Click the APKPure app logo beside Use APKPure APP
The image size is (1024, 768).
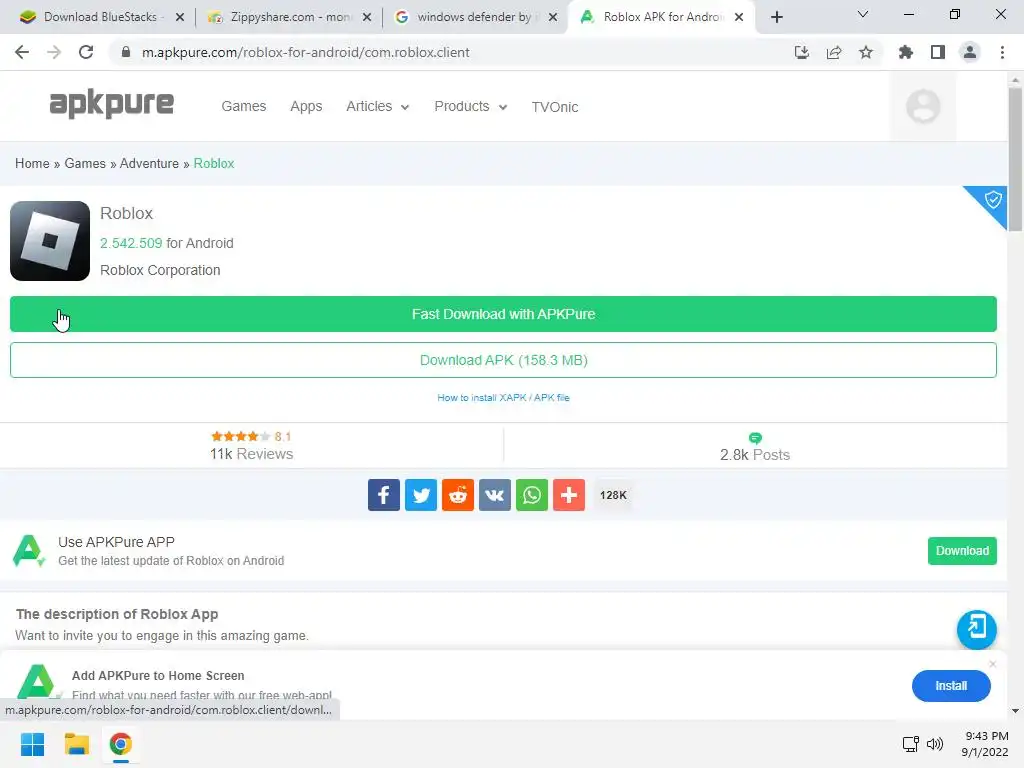(29, 551)
